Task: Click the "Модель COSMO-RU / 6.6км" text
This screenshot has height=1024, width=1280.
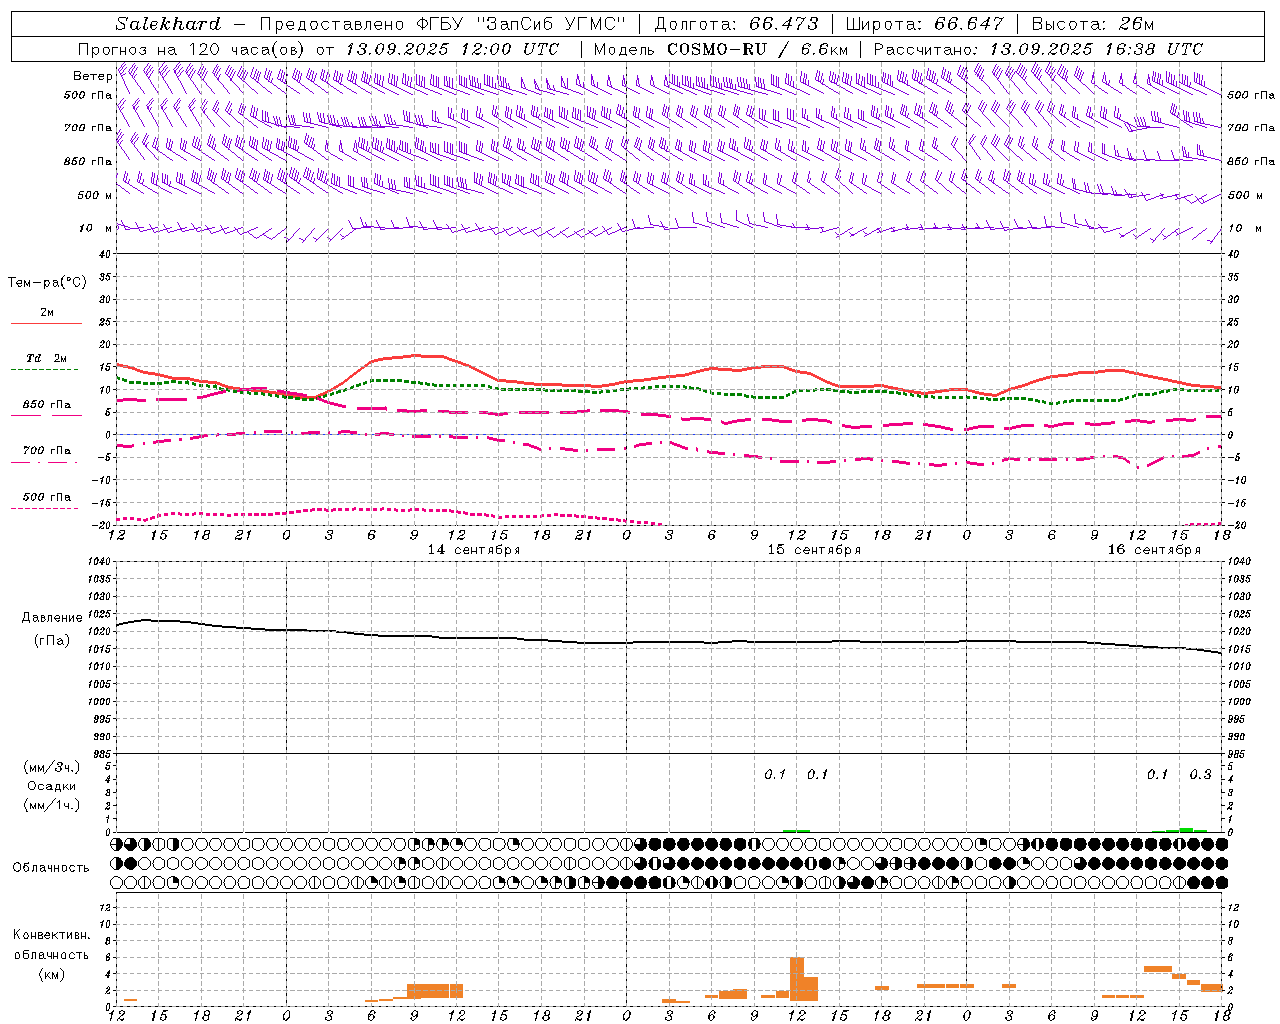Action: (x=721, y=49)
